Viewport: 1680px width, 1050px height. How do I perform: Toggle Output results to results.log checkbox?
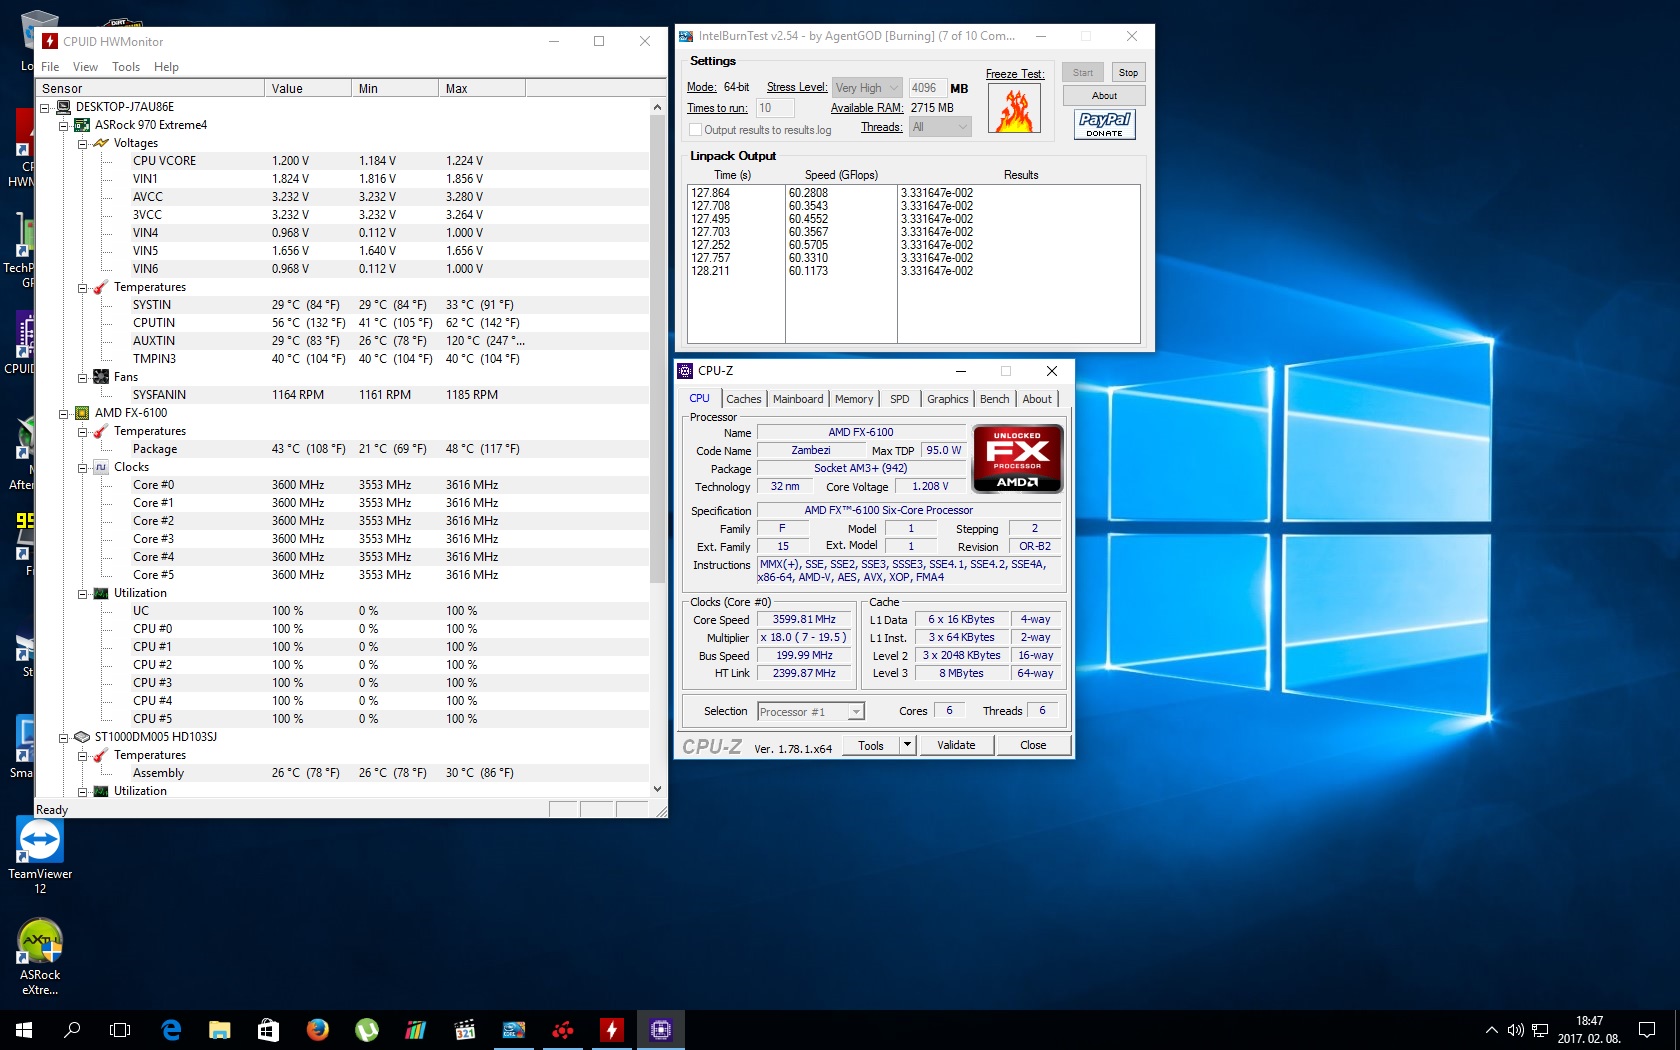695,130
